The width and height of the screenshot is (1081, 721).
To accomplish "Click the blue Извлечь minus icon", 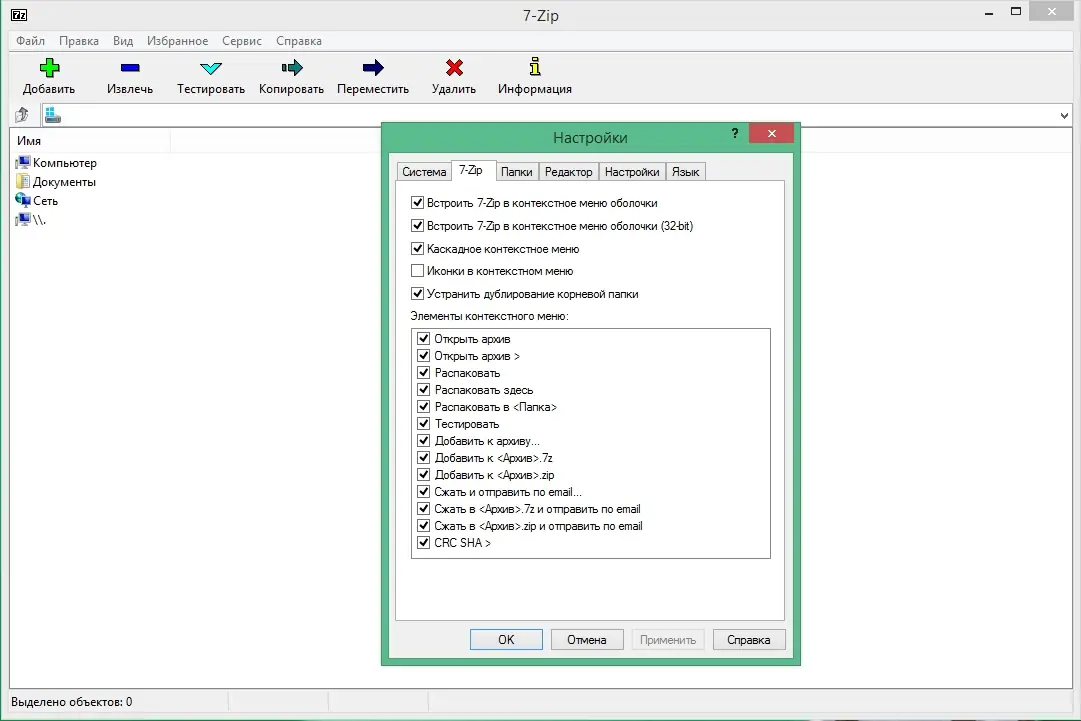I will pos(130,68).
